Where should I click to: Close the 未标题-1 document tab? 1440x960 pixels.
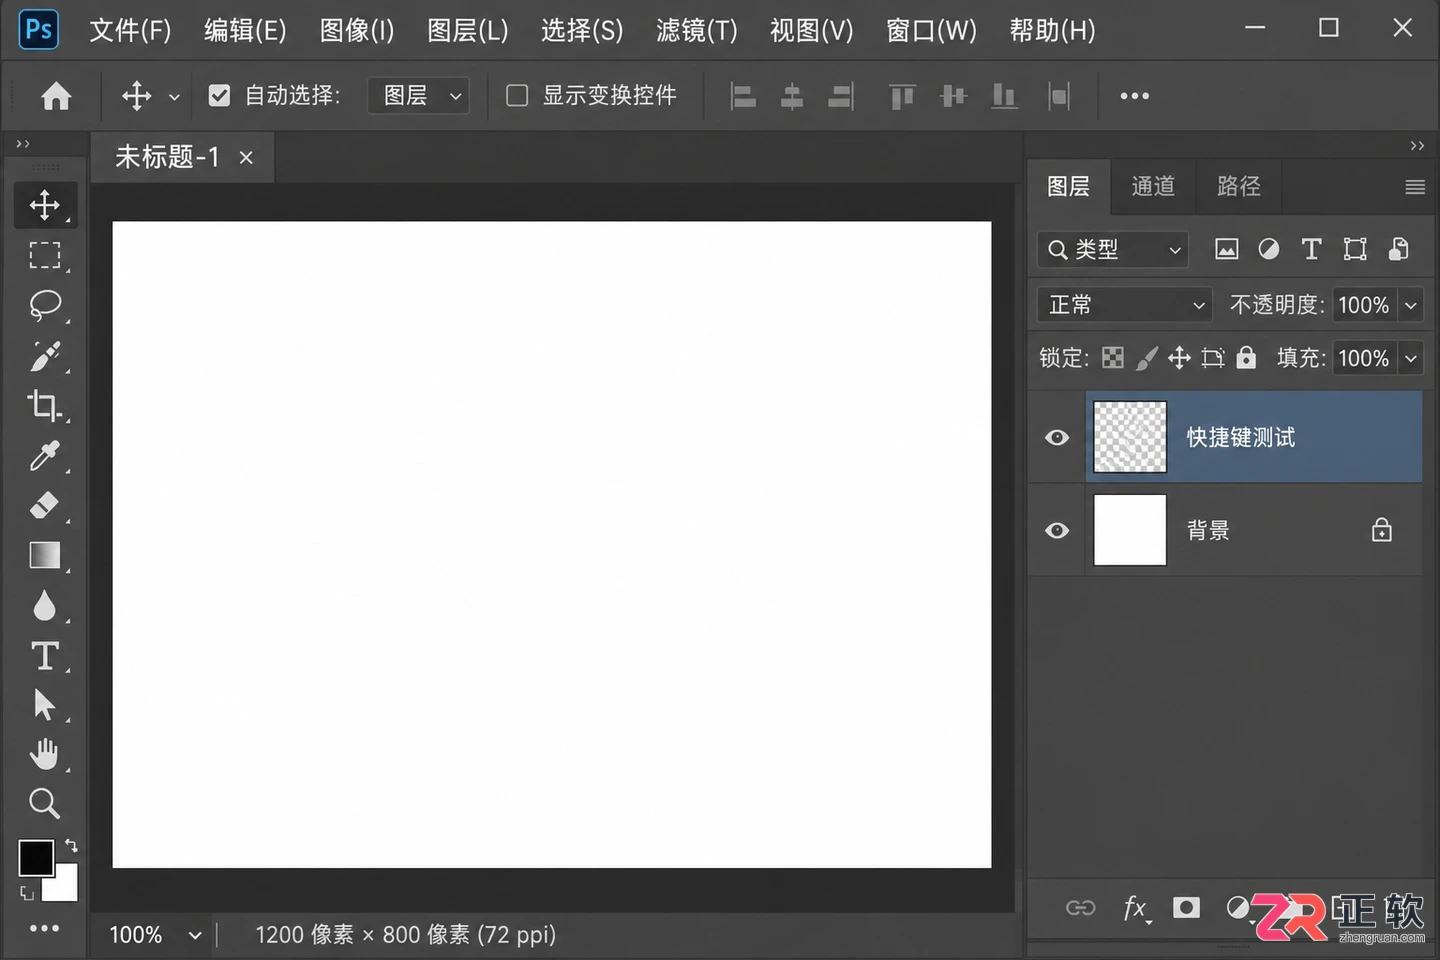246,157
